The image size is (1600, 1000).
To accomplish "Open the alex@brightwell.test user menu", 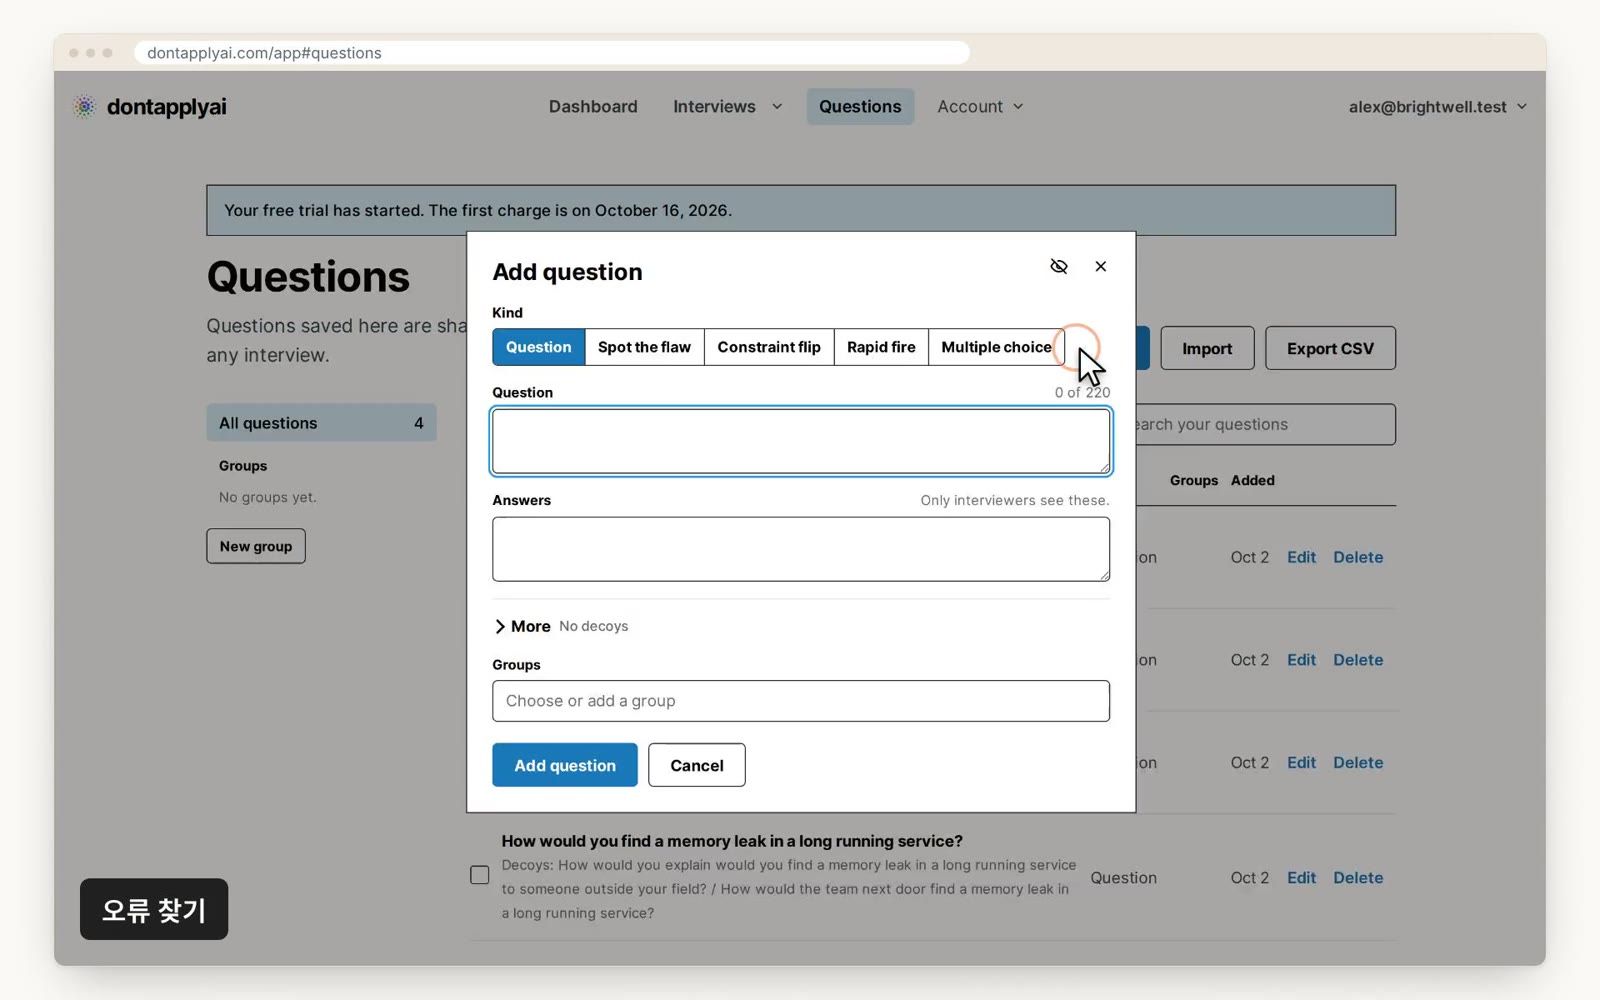I will (x=1437, y=107).
